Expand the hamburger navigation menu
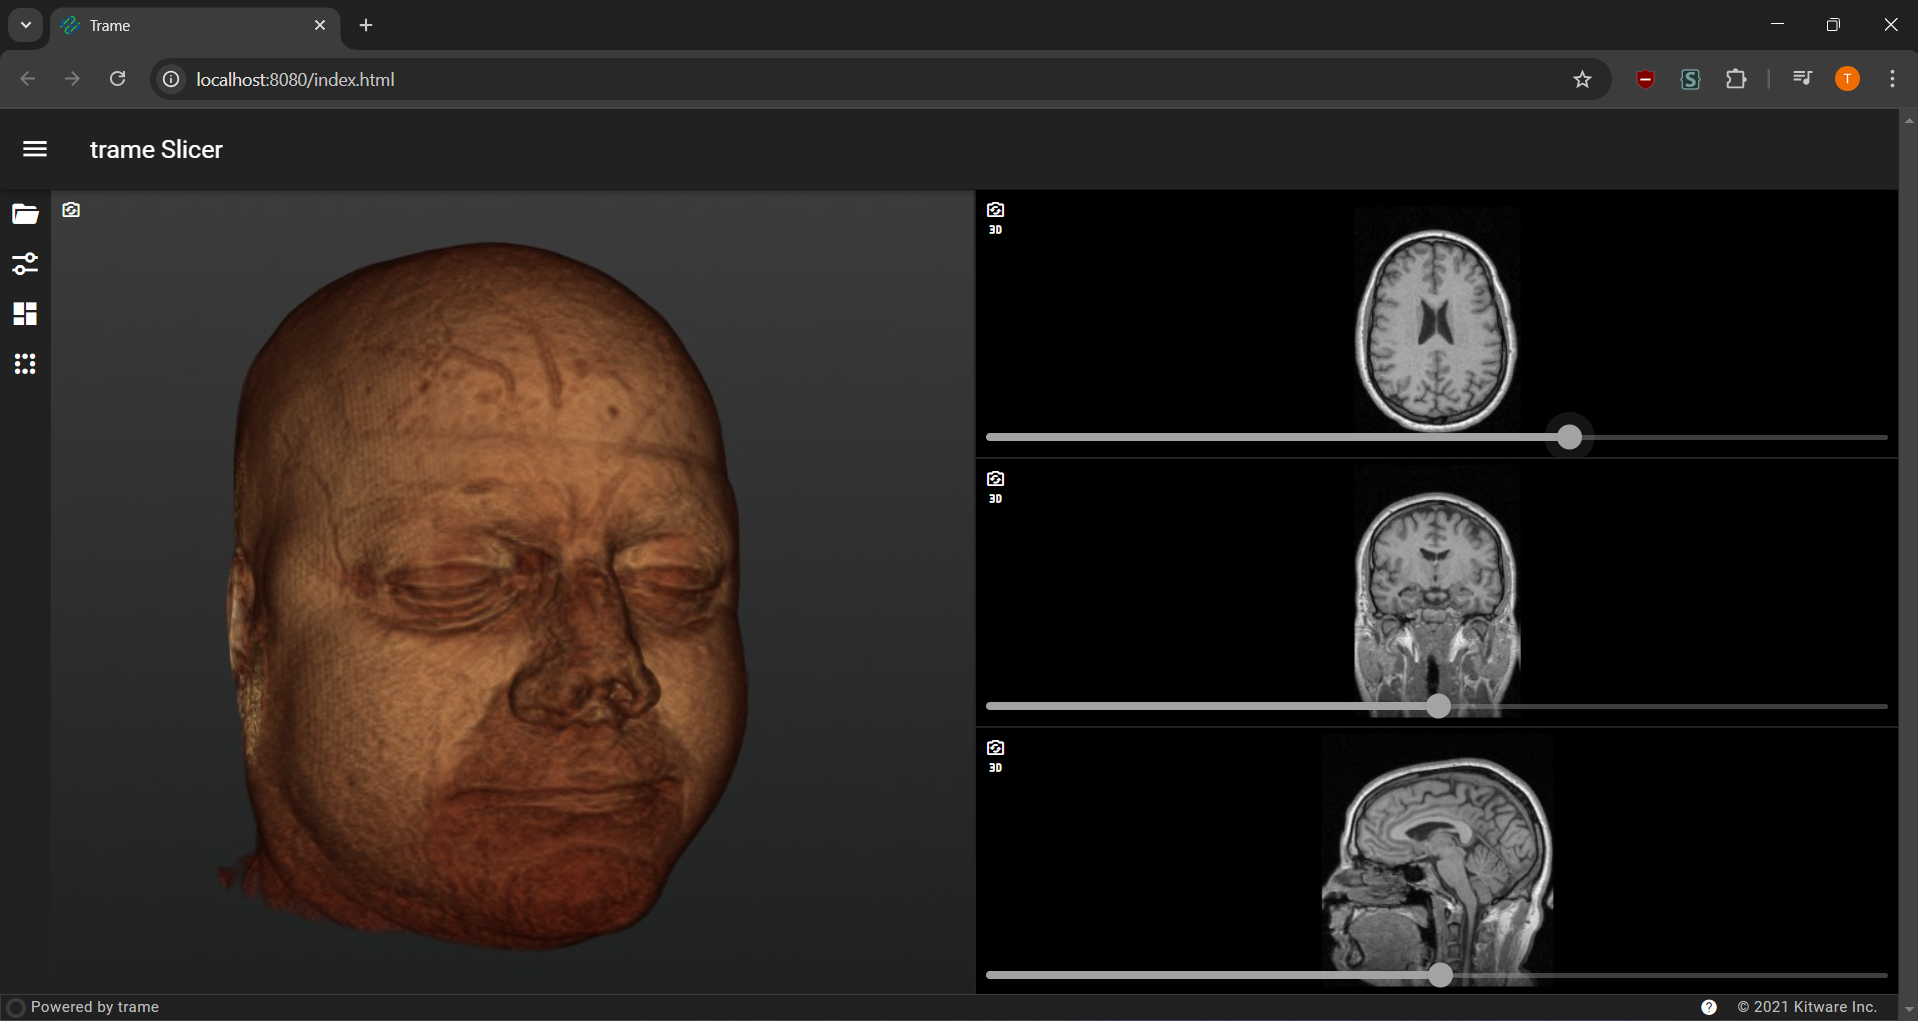This screenshot has width=1918, height=1021. (35, 149)
